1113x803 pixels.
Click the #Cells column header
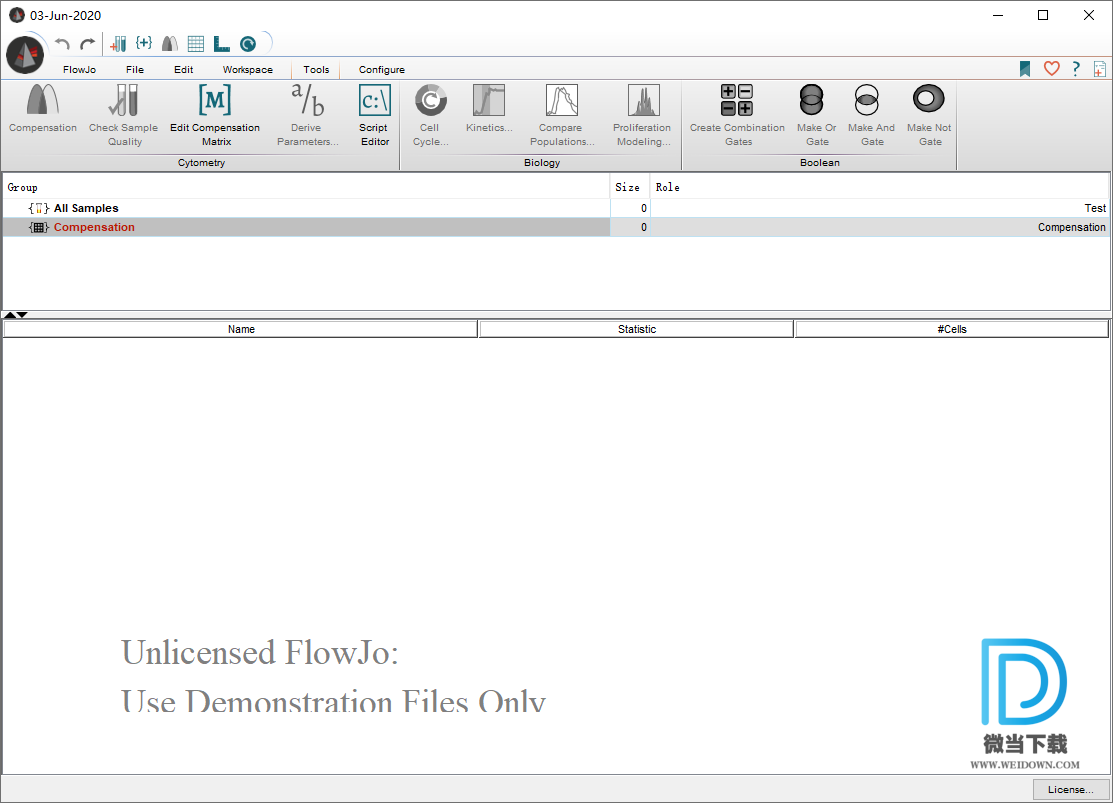[x=951, y=329]
